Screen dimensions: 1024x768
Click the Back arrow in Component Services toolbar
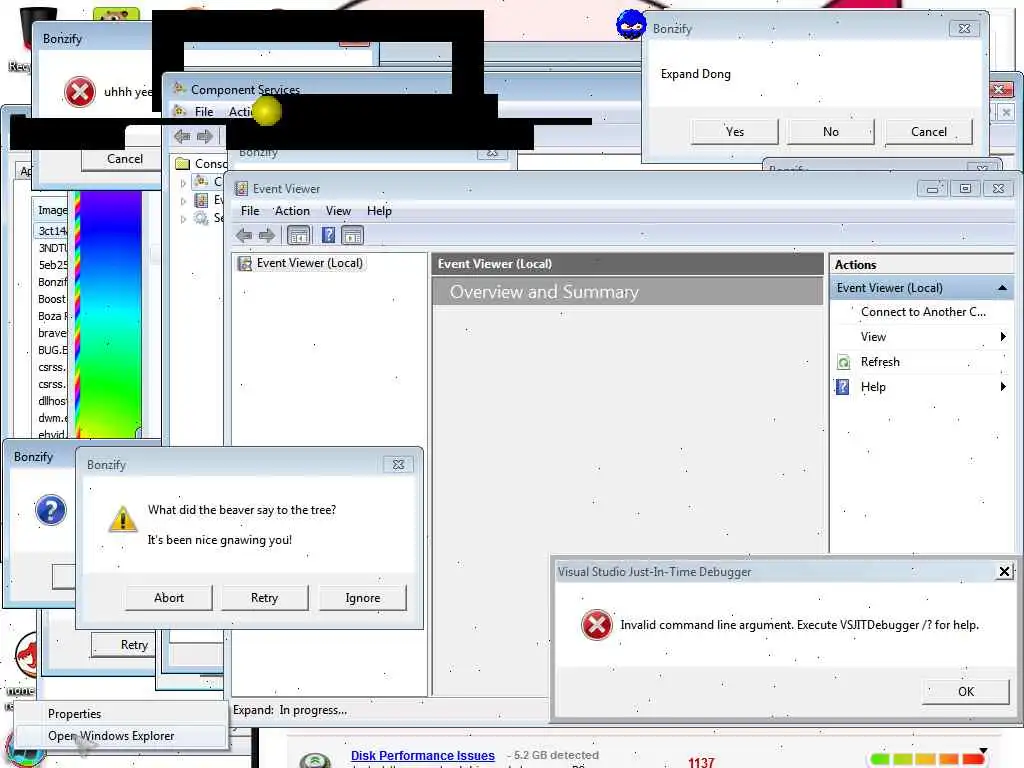pyautogui.click(x=182, y=136)
